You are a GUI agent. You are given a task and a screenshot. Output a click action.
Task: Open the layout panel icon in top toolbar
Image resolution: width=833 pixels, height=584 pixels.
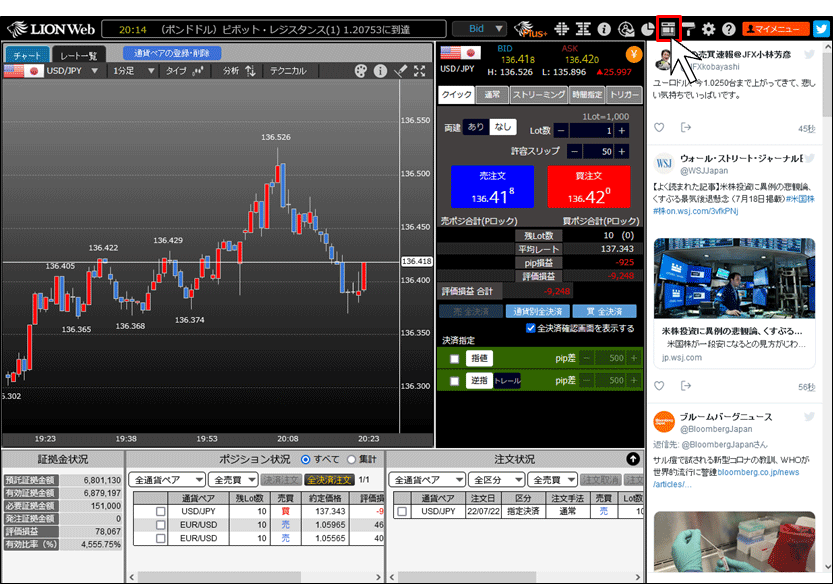(669, 29)
